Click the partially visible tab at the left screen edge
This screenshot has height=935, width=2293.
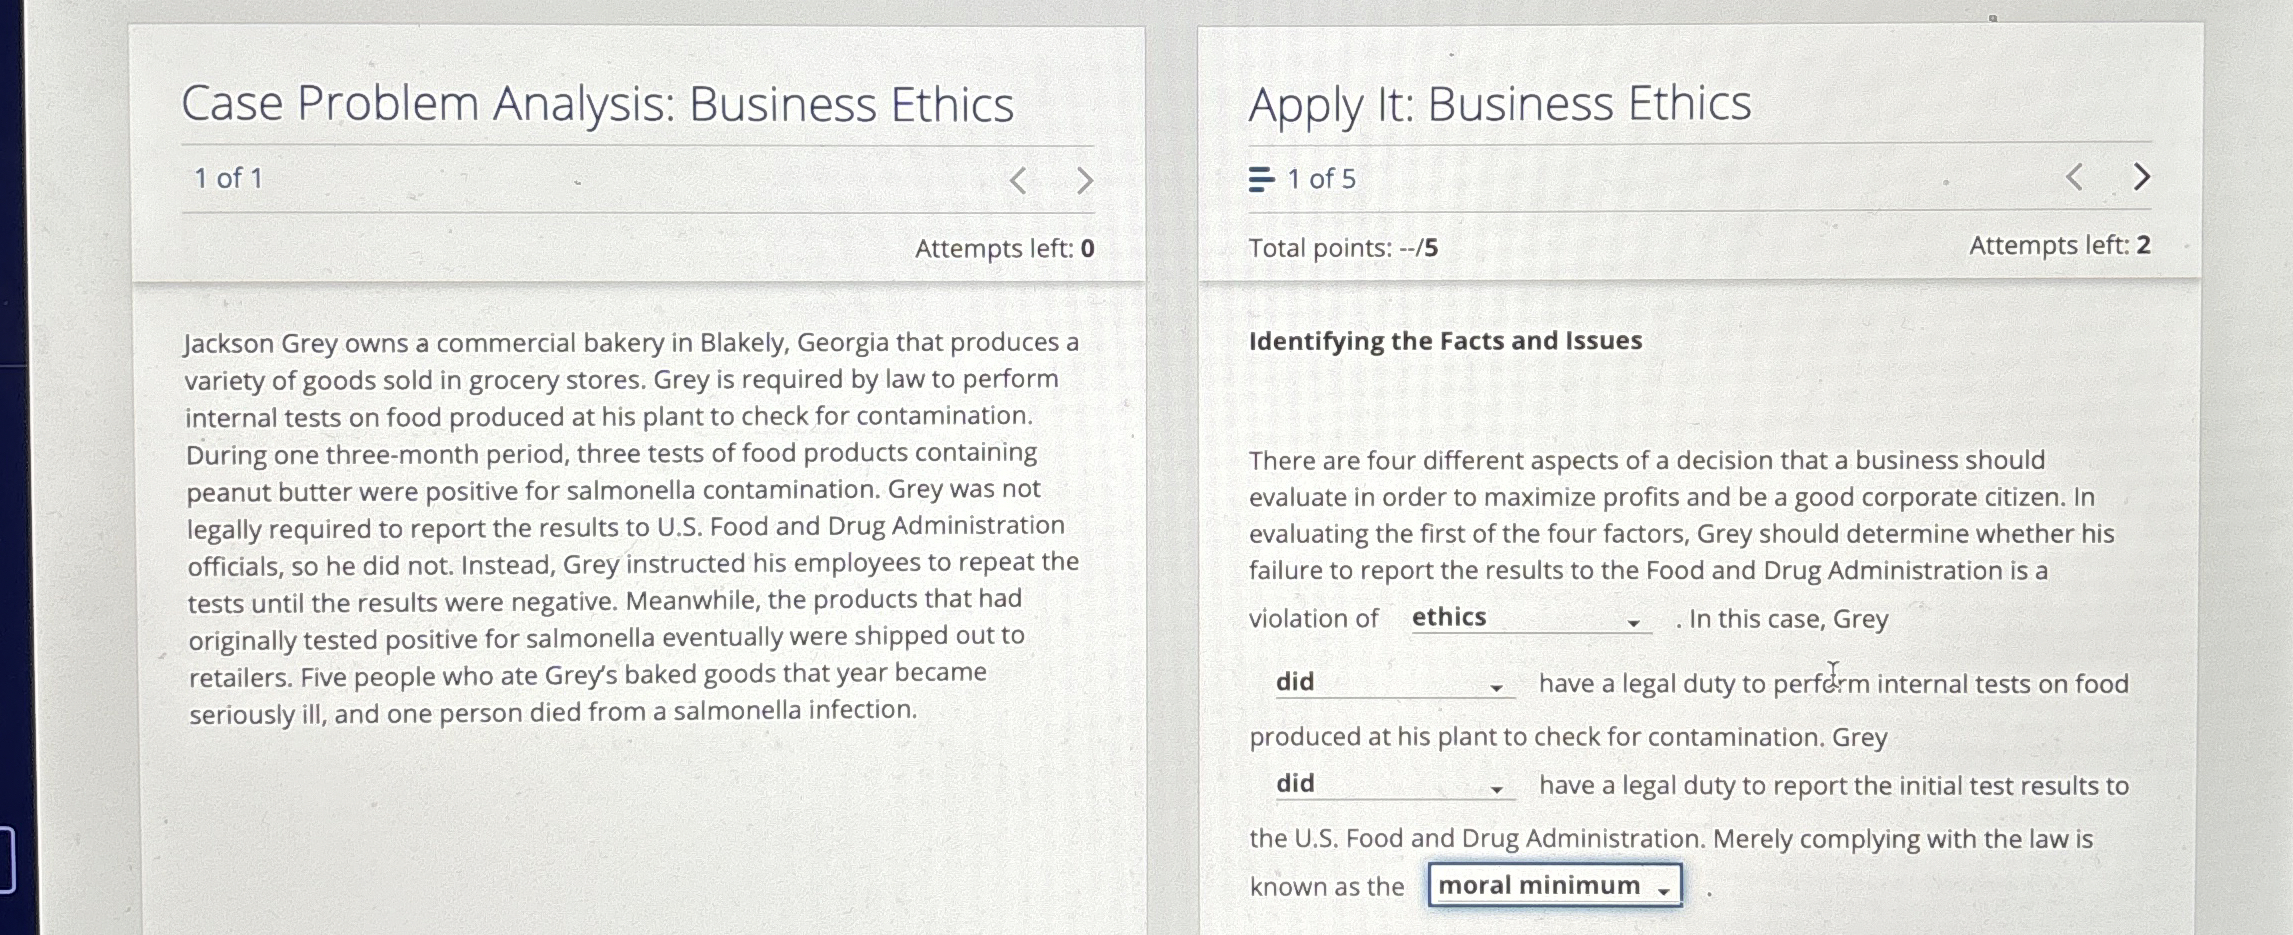coord(6,862)
